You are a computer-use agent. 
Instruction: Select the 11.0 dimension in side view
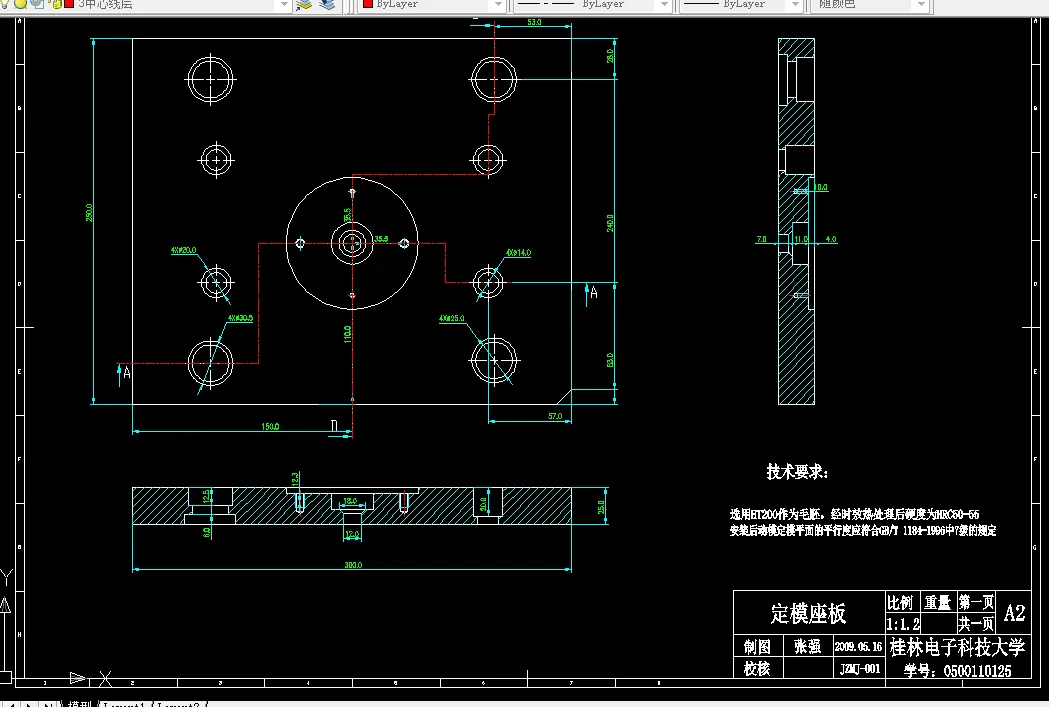(x=801, y=239)
